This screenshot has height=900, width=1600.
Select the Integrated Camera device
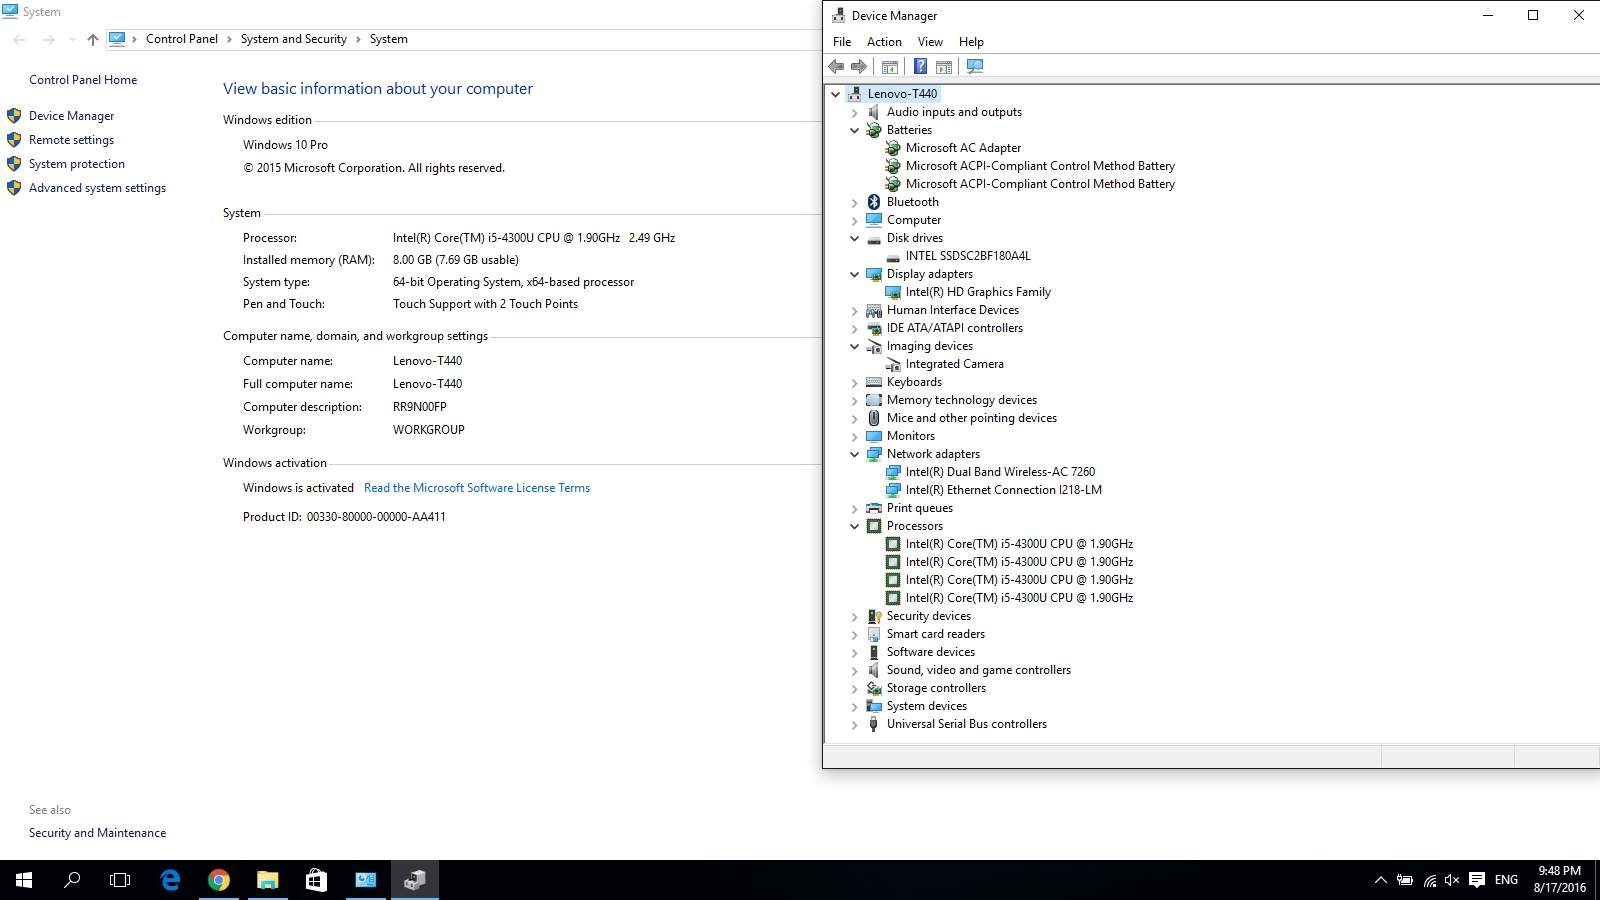[x=954, y=364]
